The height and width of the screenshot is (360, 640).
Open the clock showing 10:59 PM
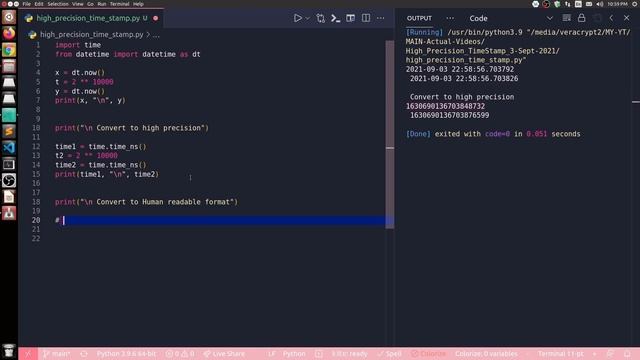pyautogui.click(x=617, y=4)
